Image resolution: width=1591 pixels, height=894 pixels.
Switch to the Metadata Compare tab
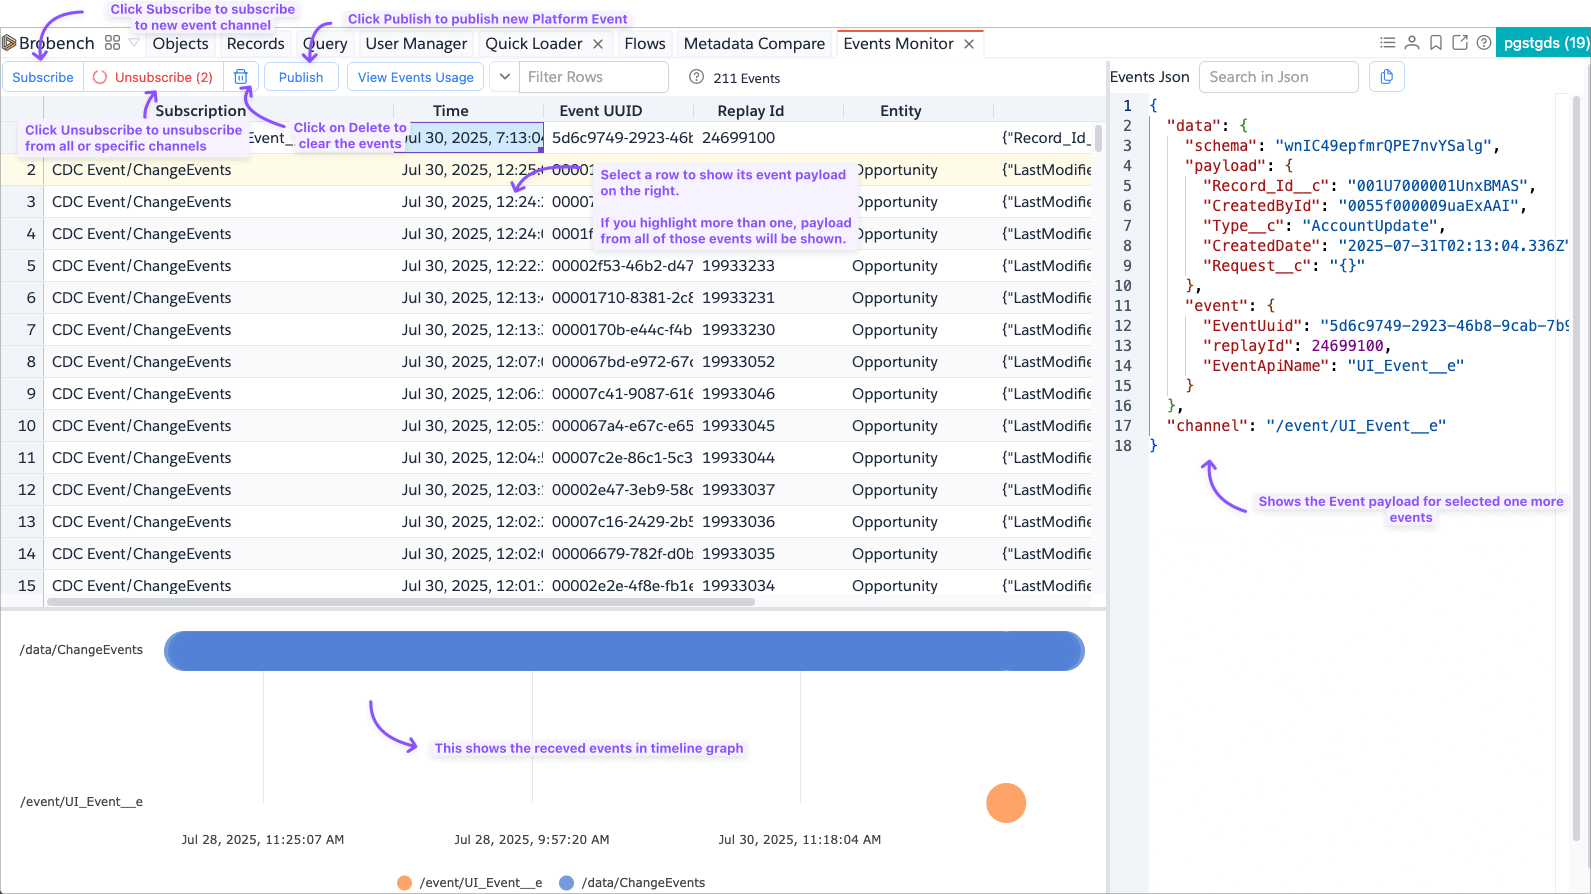click(x=754, y=44)
